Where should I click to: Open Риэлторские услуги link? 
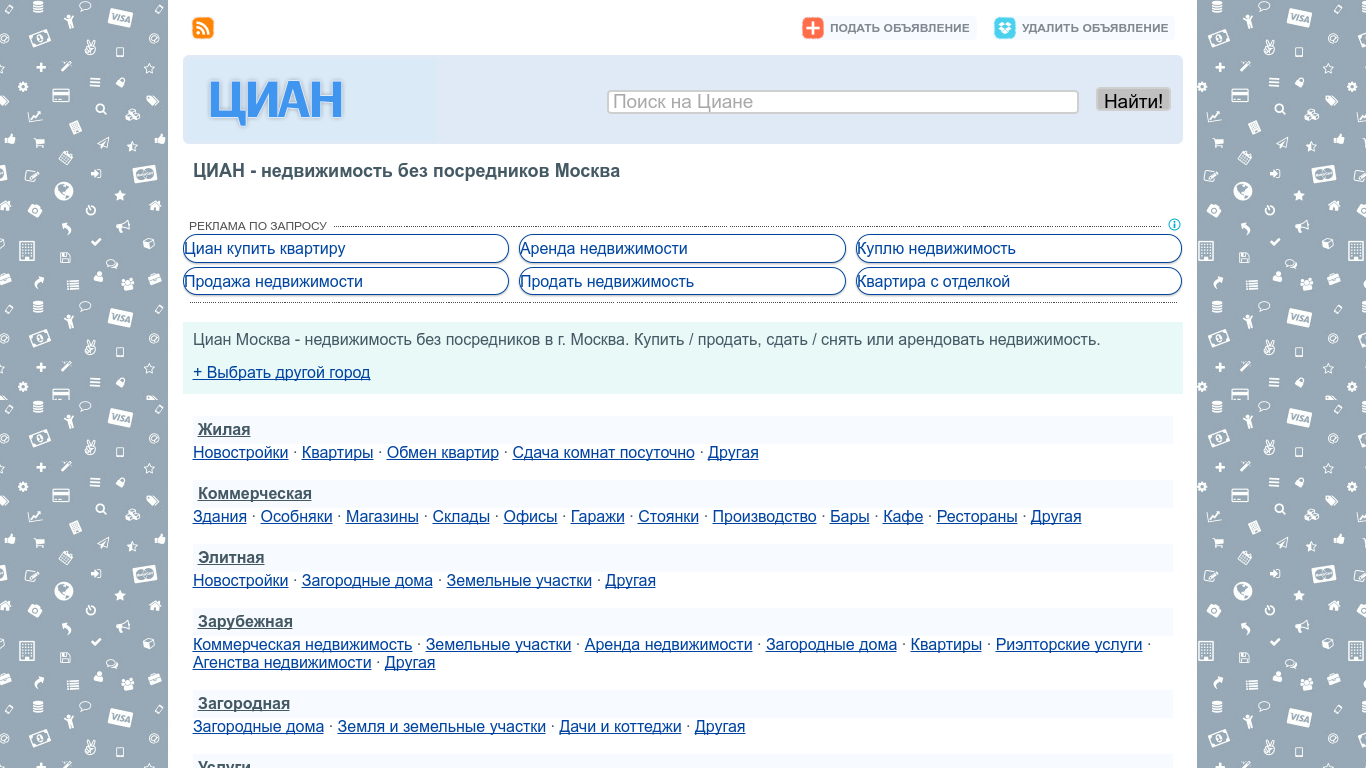(1069, 645)
